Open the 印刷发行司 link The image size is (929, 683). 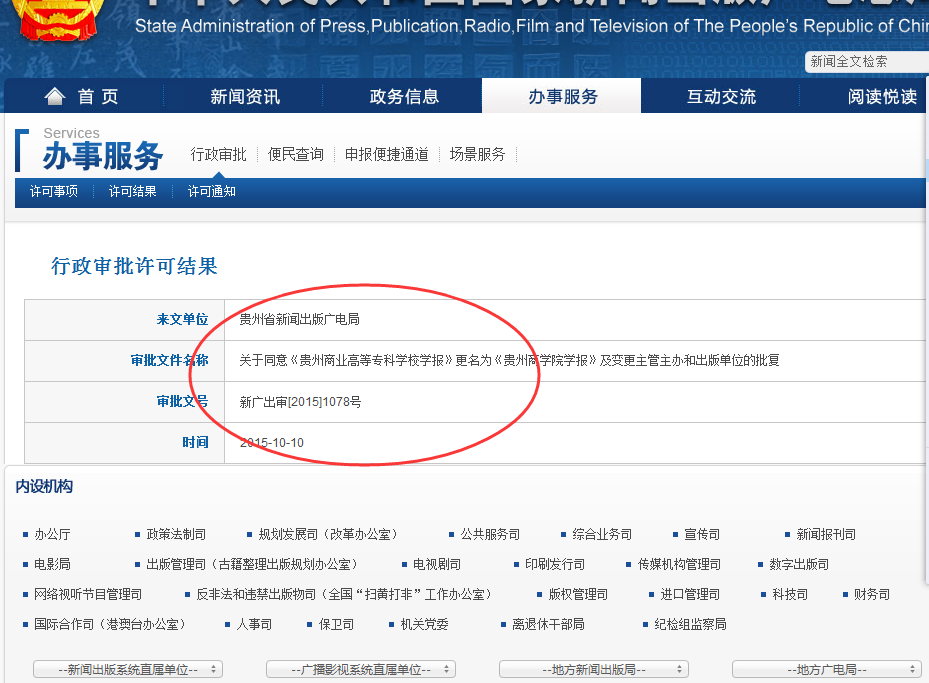coord(555,564)
